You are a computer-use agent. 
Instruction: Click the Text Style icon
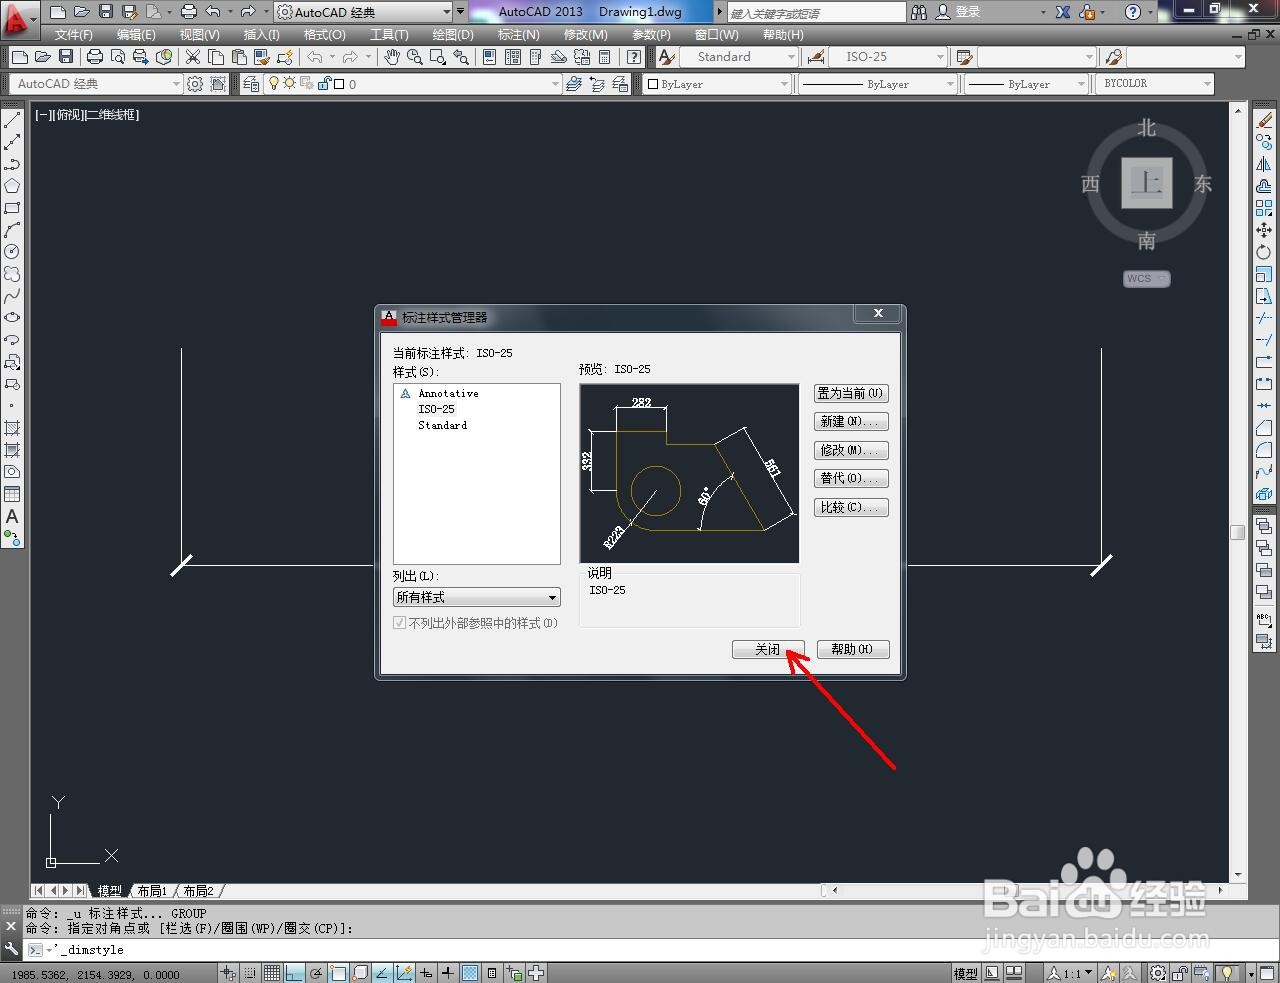pyautogui.click(x=667, y=57)
